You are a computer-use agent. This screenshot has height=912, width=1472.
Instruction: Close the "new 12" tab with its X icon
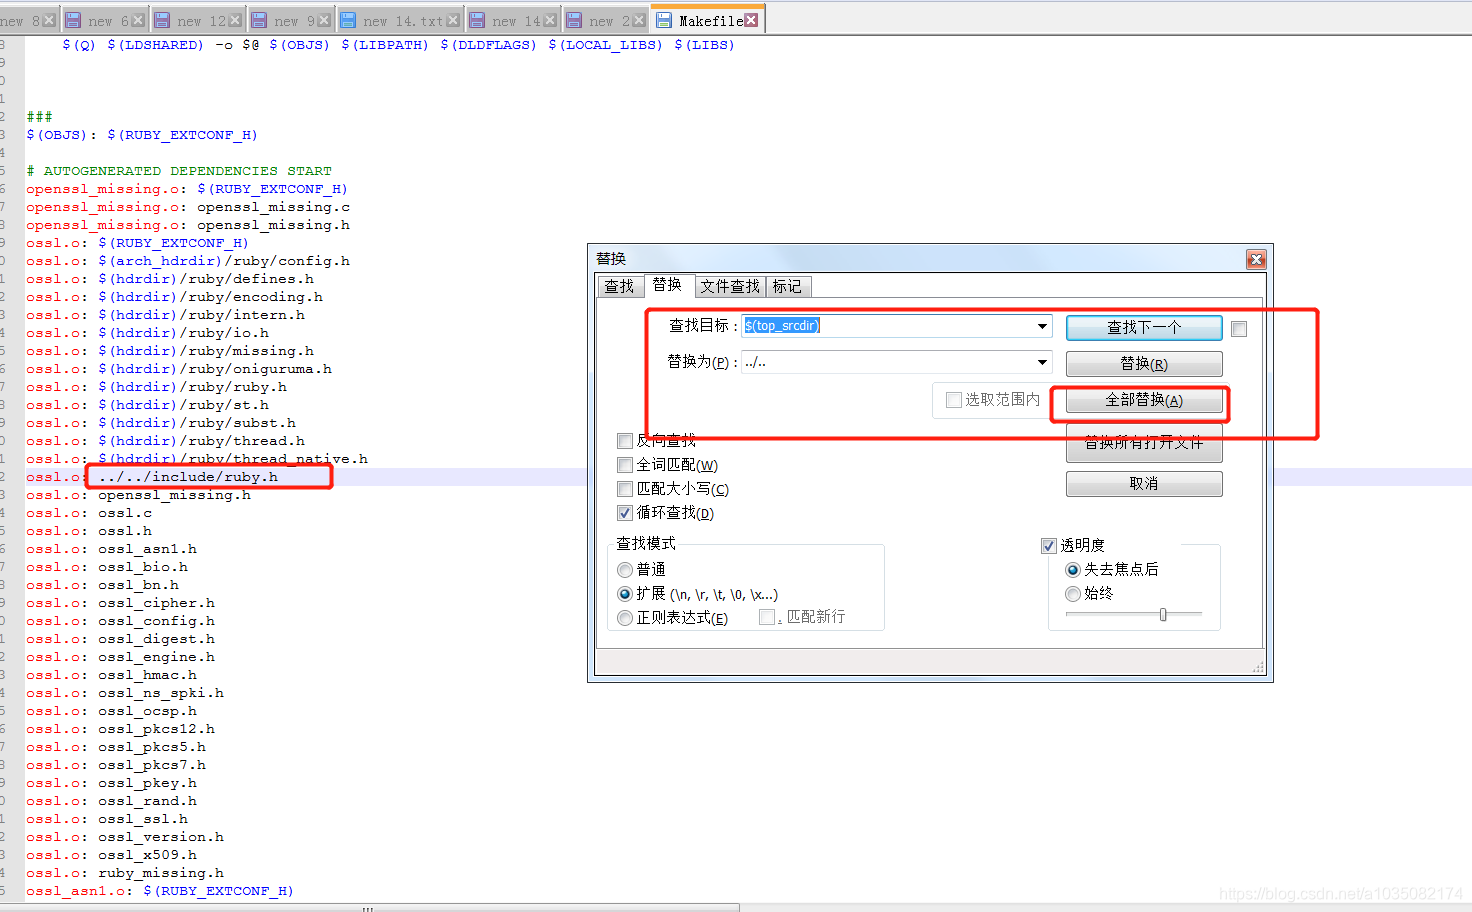235,20
